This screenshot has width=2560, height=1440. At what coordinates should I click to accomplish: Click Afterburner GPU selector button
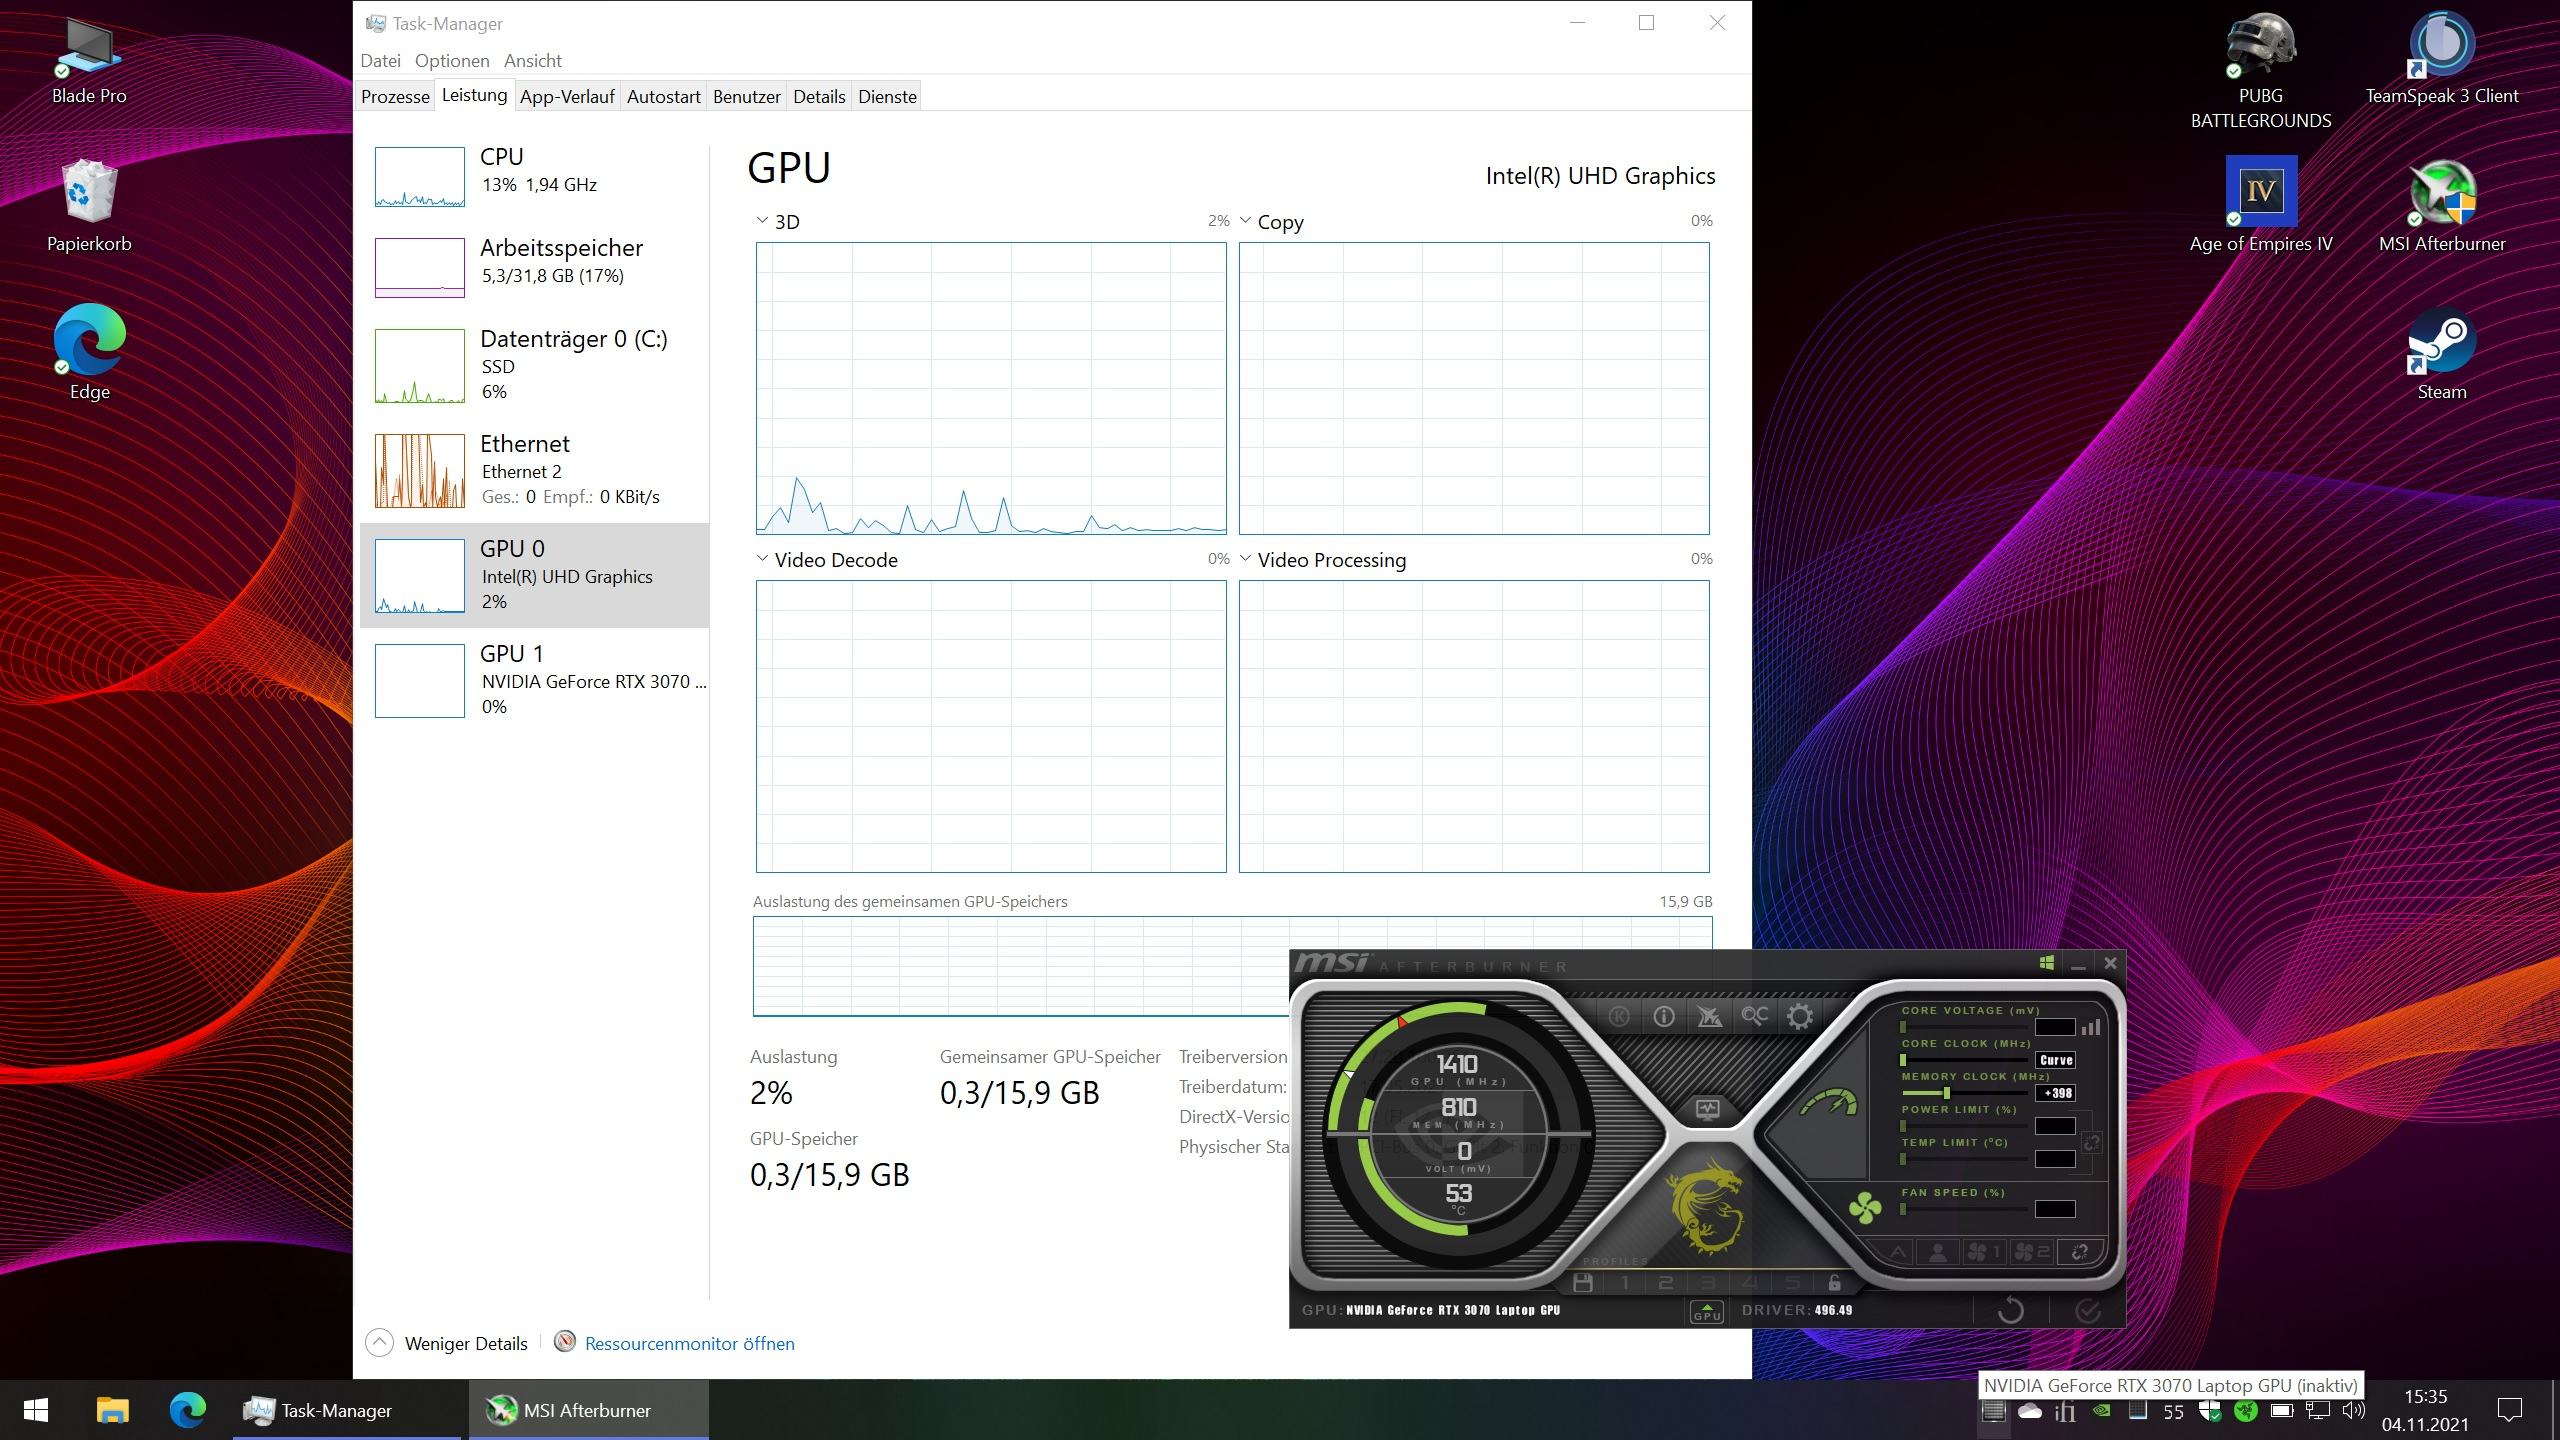tap(1707, 1311)
